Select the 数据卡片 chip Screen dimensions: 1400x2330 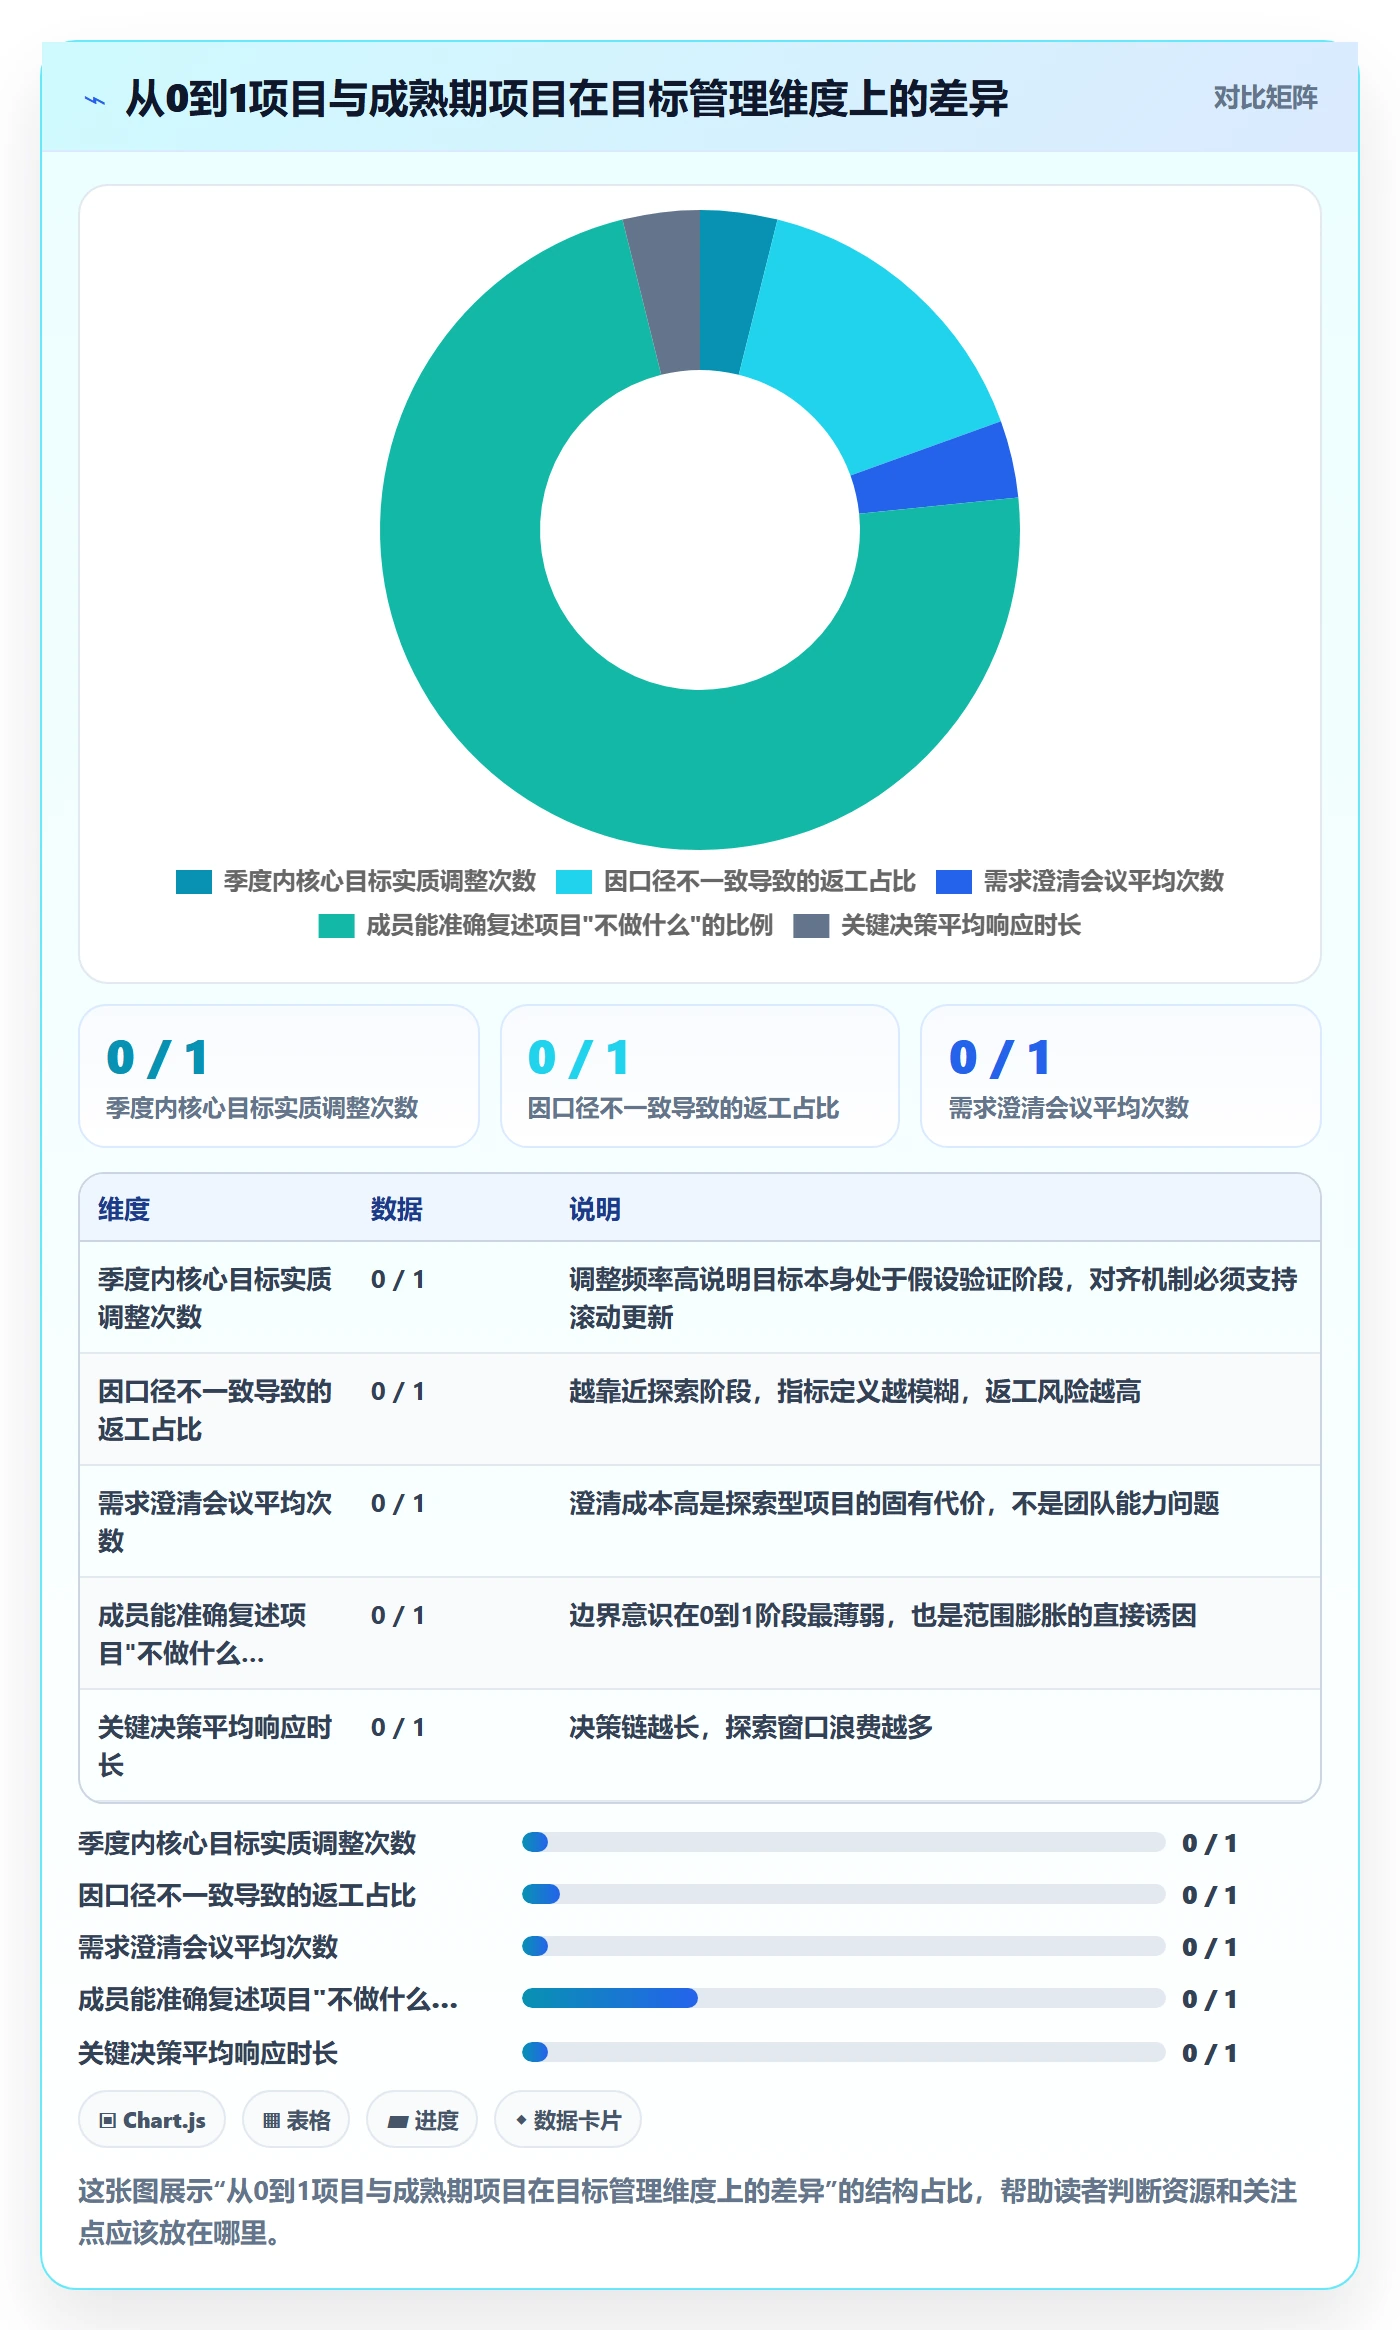[568, 2119]
